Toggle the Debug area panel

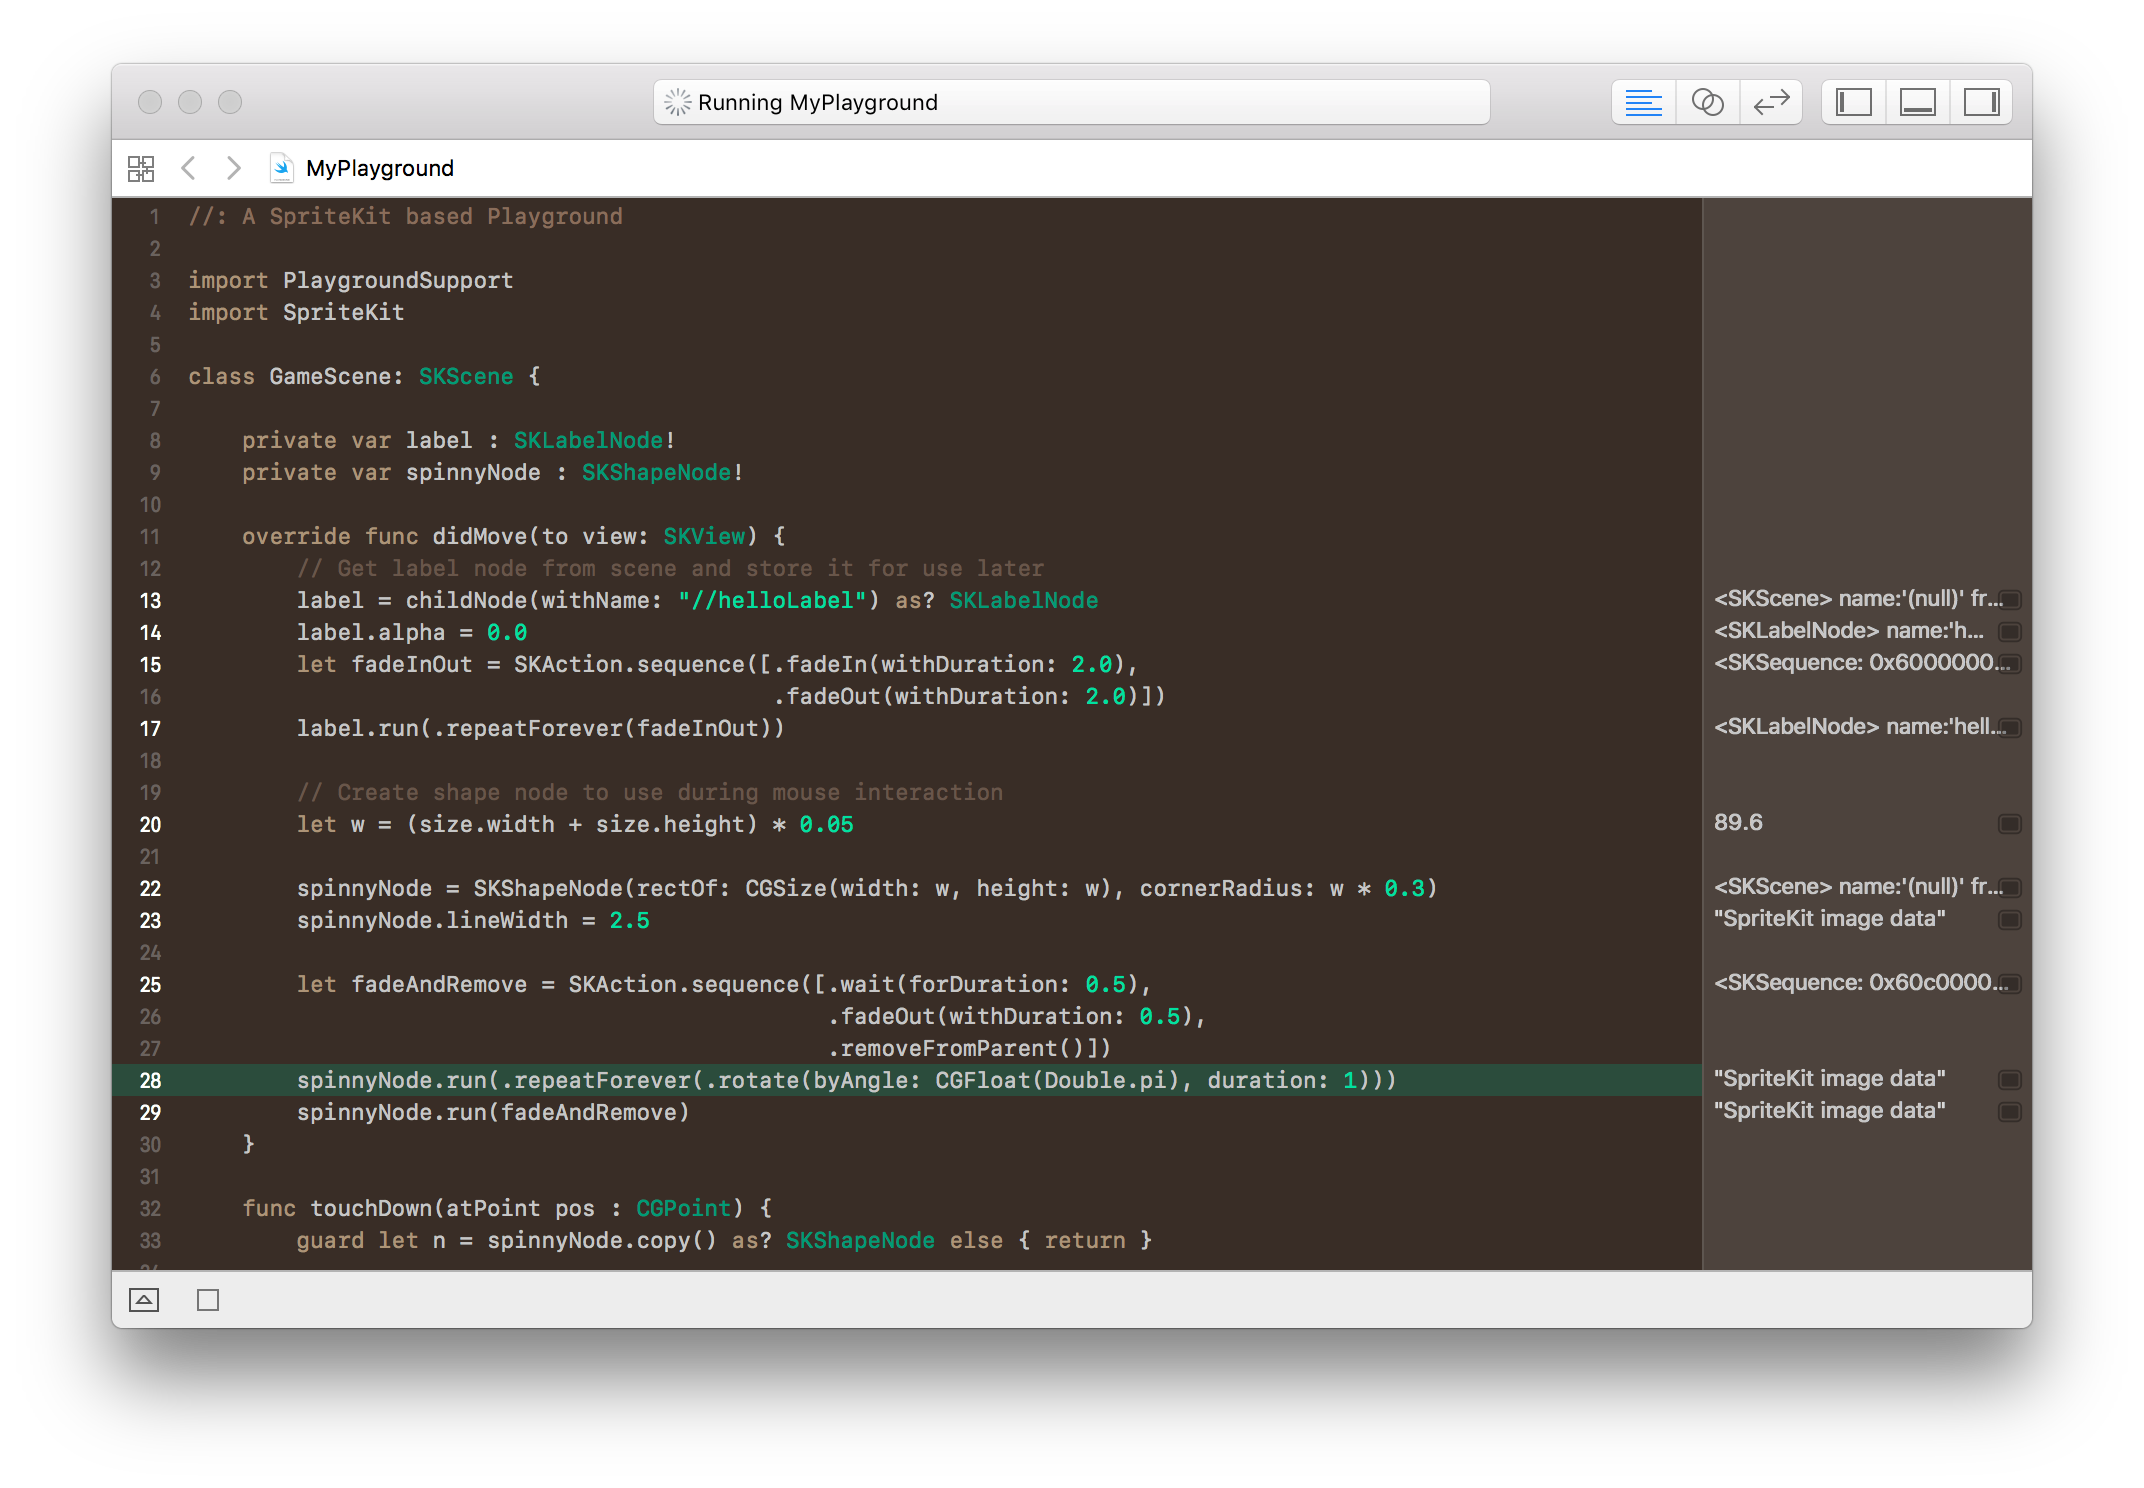[1917, 102]
